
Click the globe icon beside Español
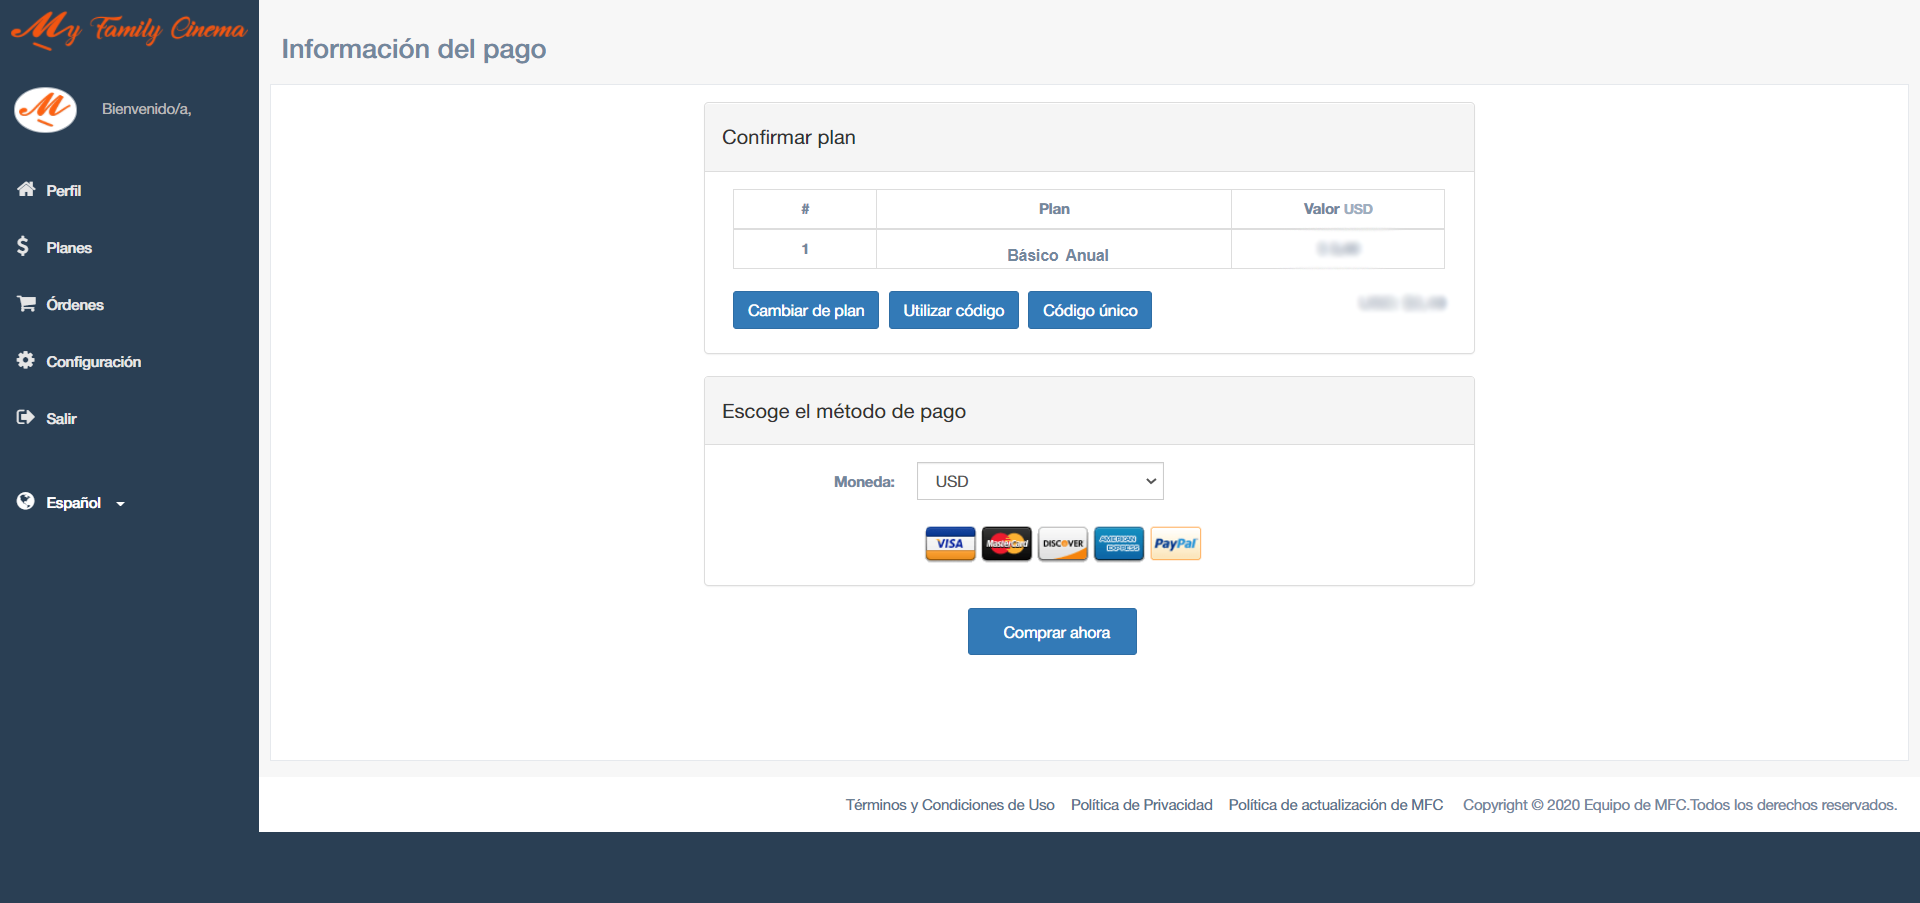click(x=26, y=501)
